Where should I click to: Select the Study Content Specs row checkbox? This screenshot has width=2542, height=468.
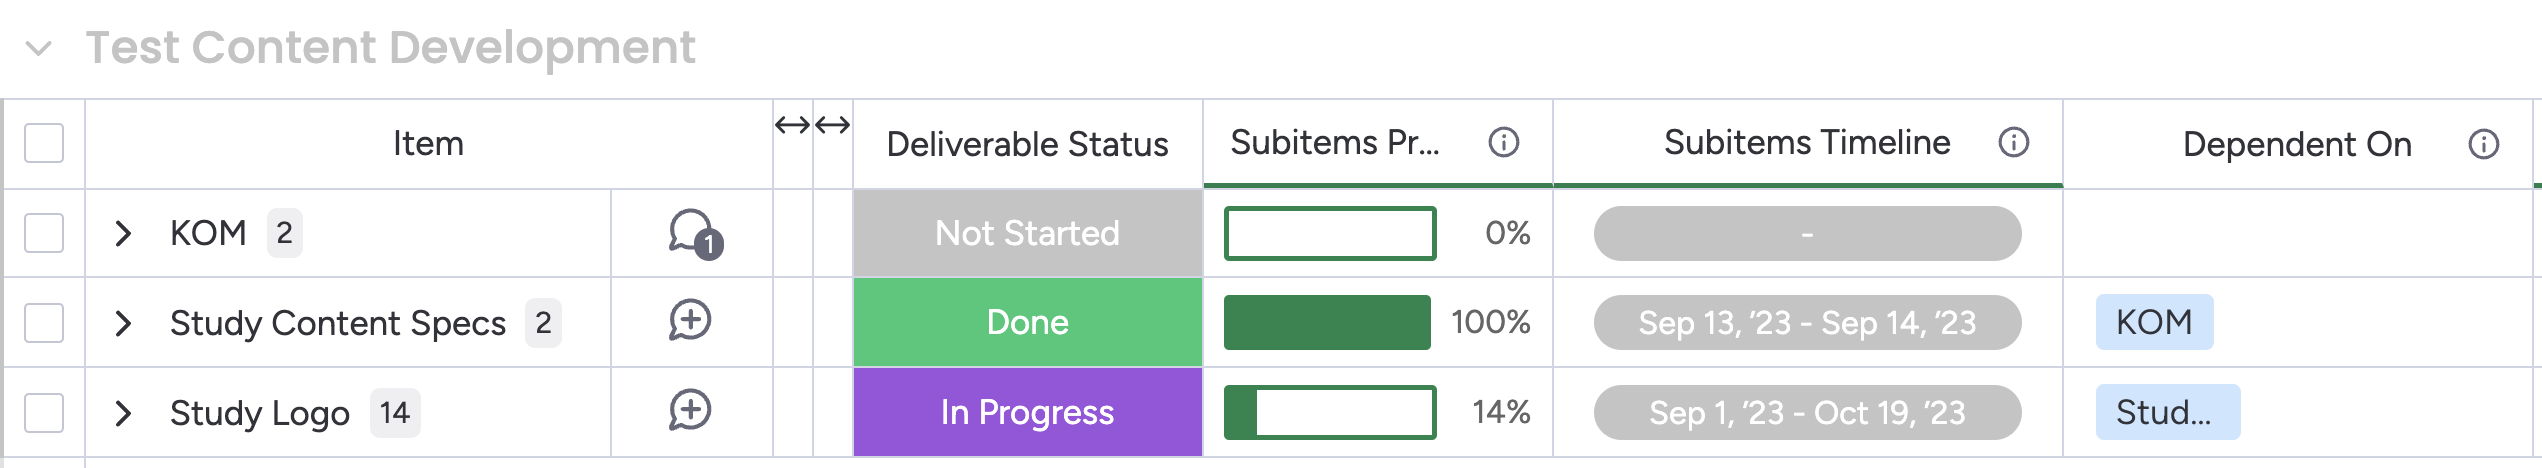pyautogui.click(x=44, y=323)
